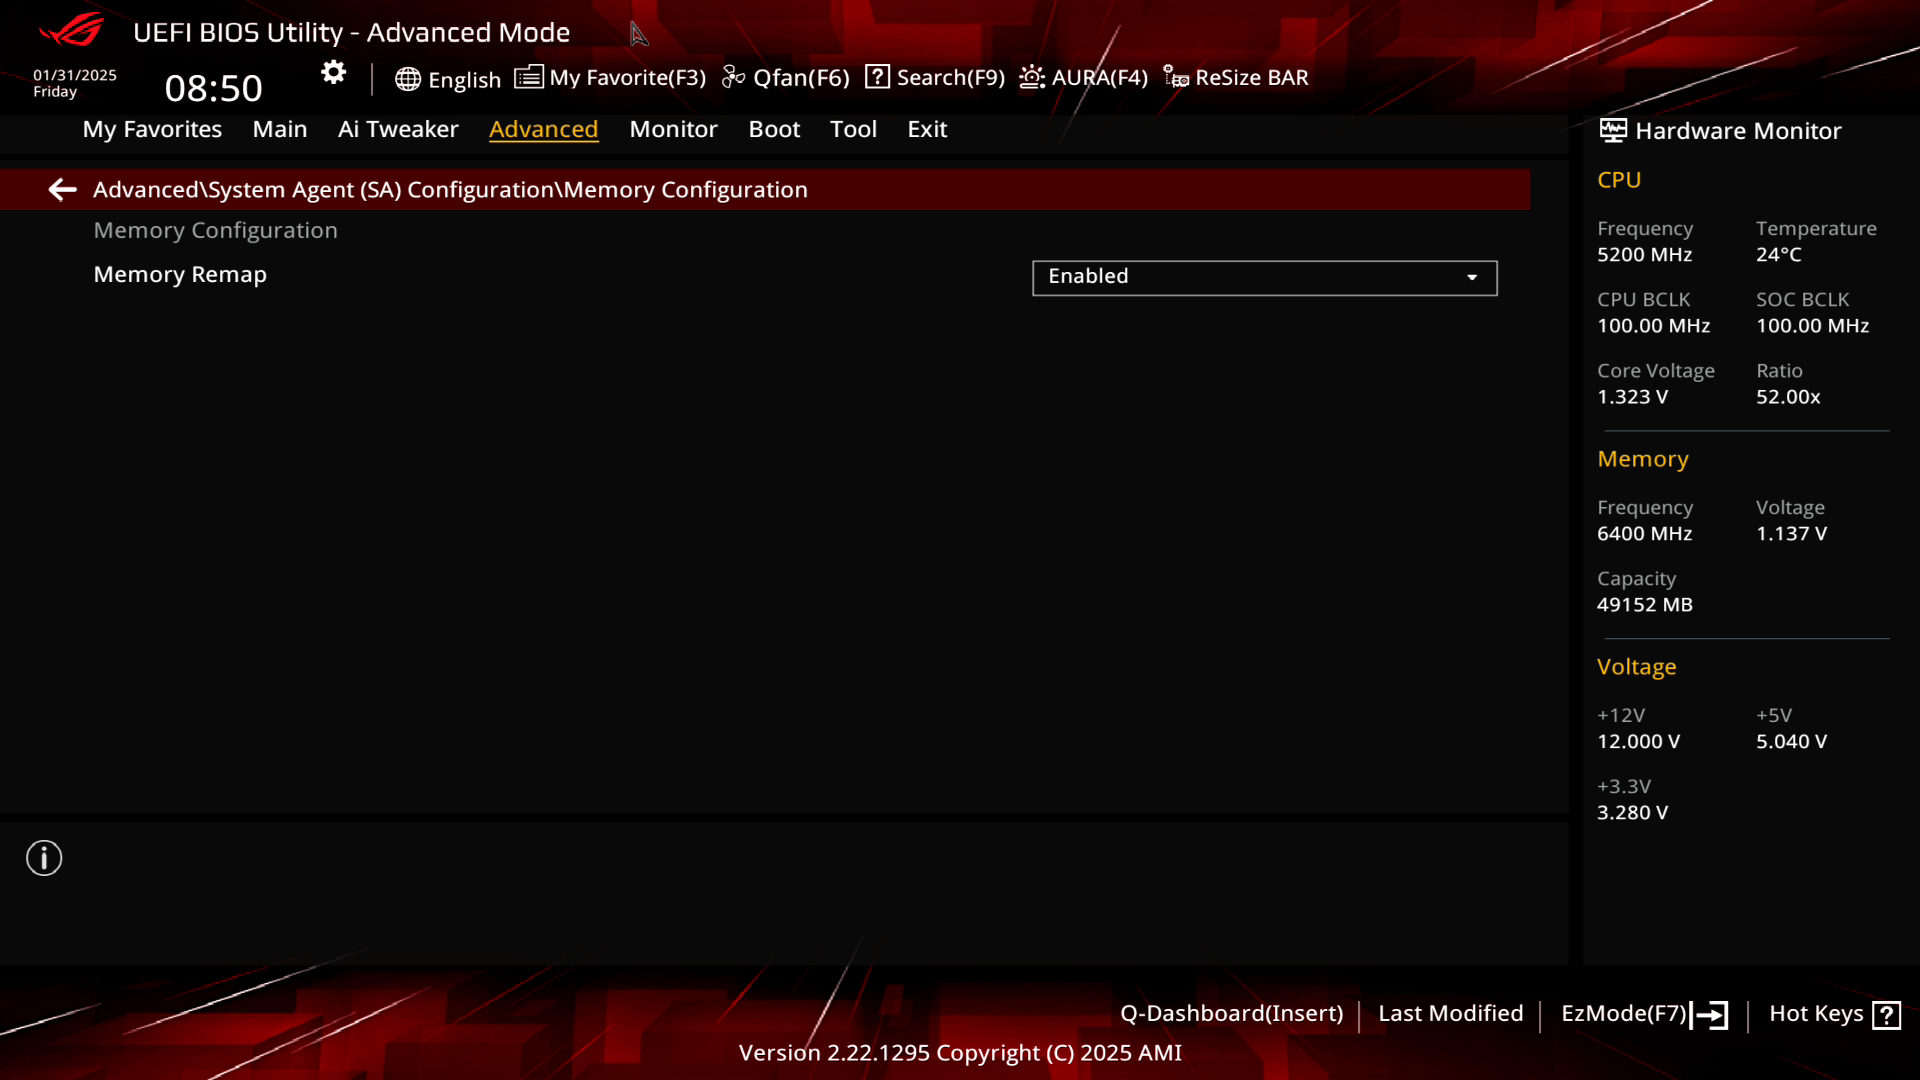Switch to the Ai Tweaker tab
This screenshot has height=1080, width=1920.
pyautogui.click(x=398, y=129)
